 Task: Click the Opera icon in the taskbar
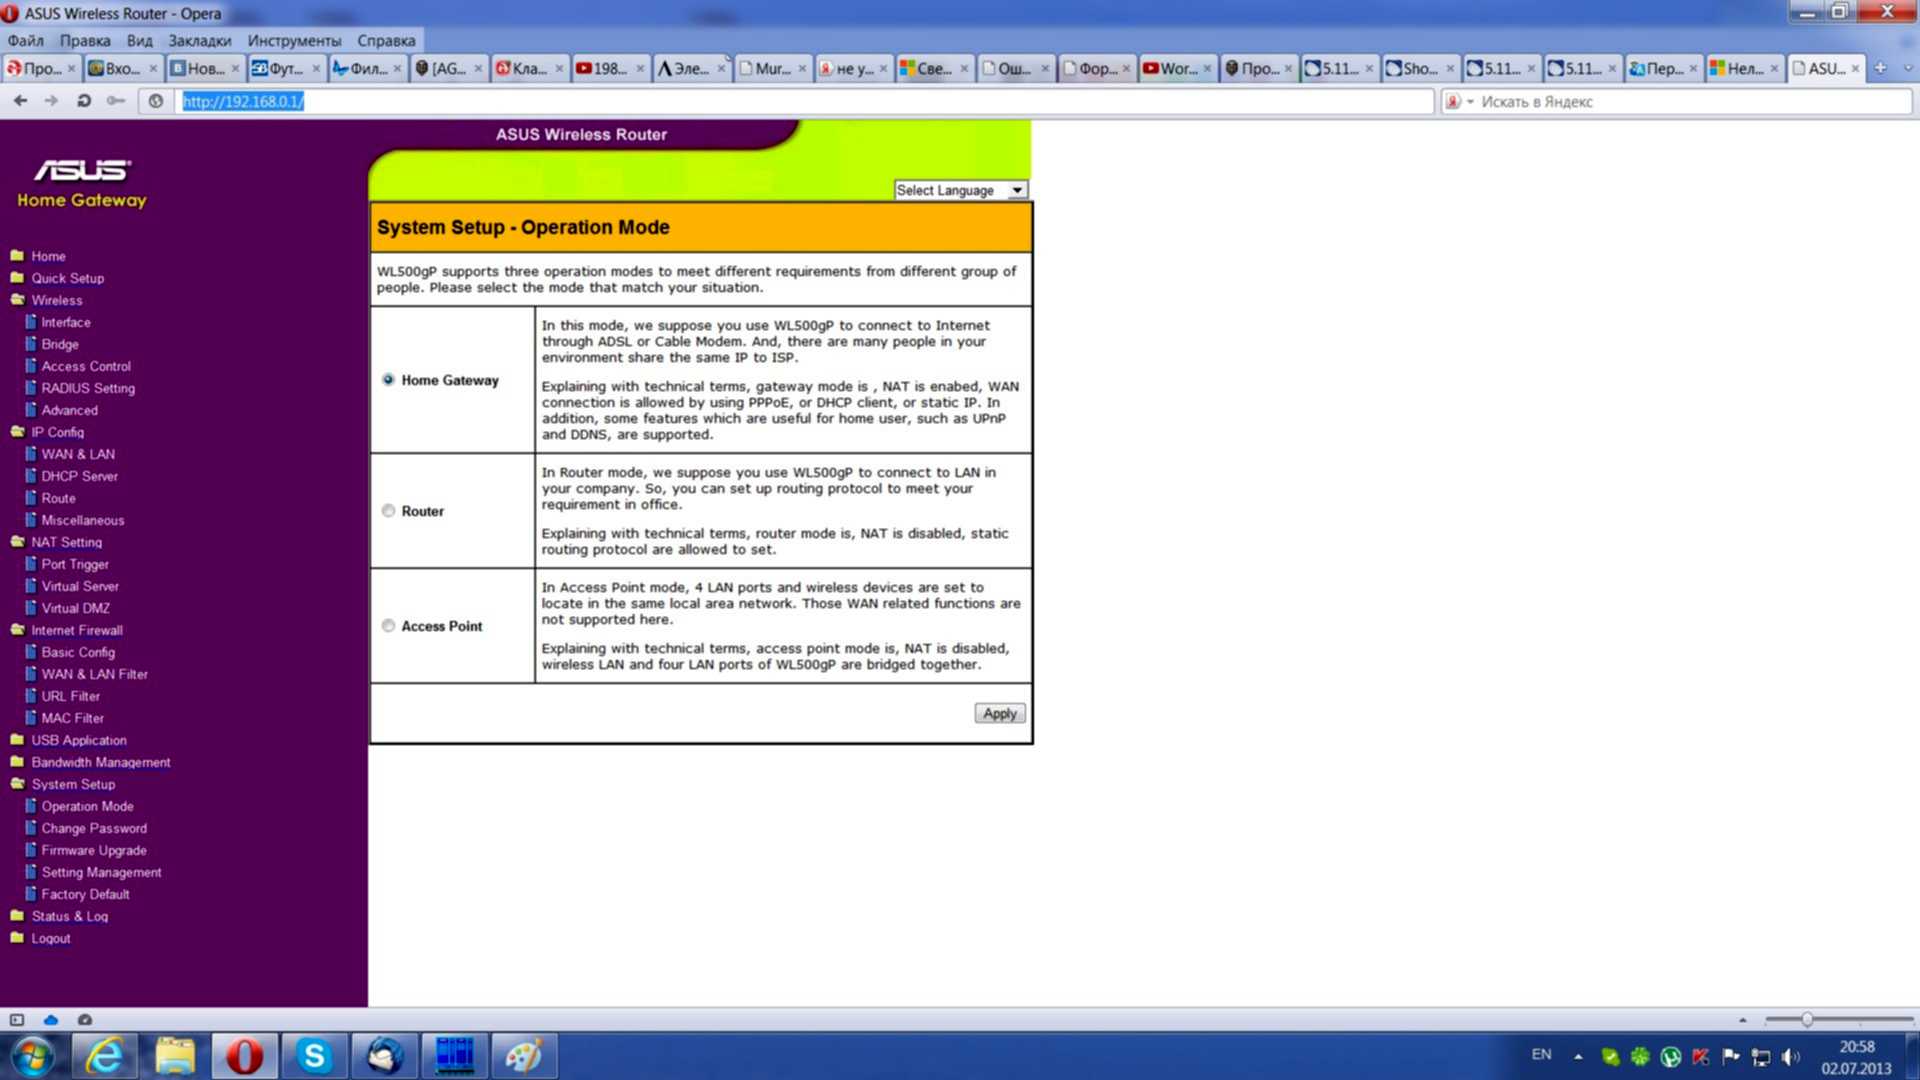point(244,1056)
